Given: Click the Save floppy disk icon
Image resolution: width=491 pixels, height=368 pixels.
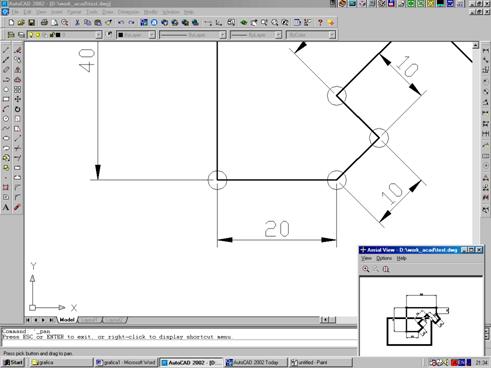Looking at the screenshot, I should 31,23.
